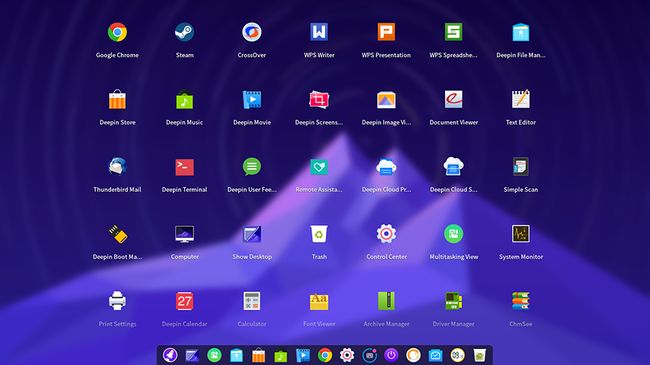Launch Deepin Cloud Scan
650x365 pixels.
click(x=453, y=167)
